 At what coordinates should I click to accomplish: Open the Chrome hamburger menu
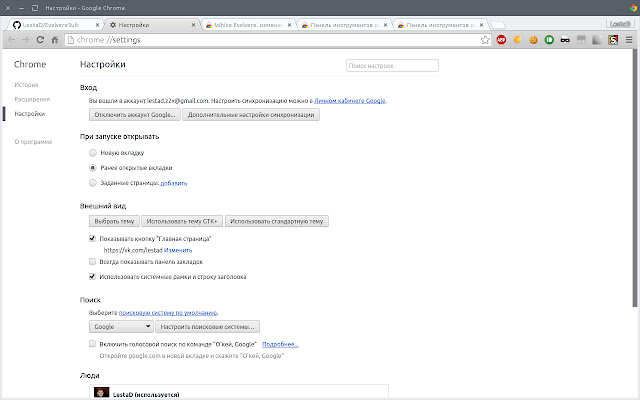click(629, 40)
